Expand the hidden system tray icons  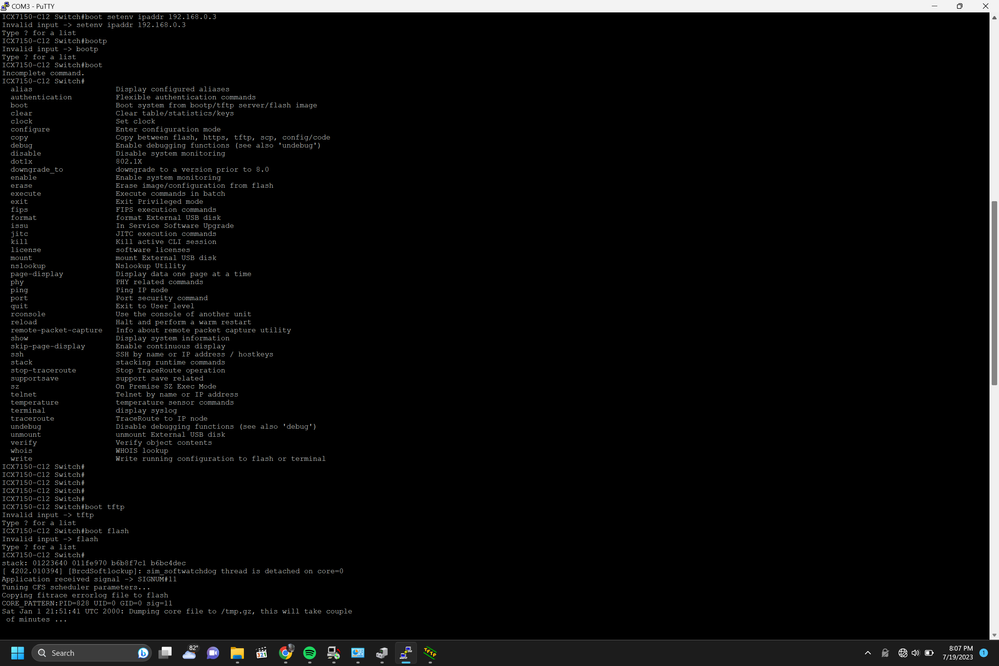(867, 653)
